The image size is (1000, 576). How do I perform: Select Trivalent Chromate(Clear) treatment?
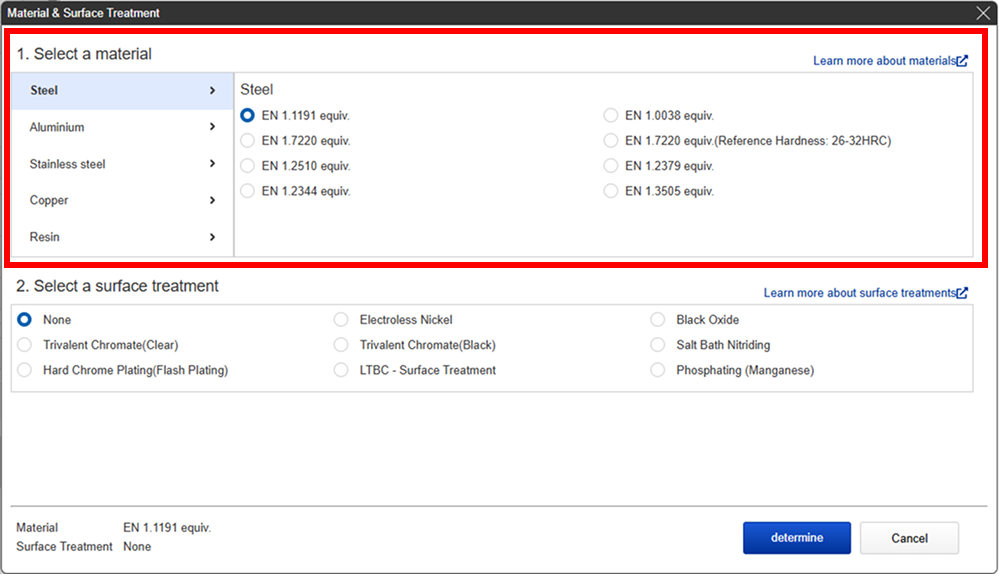[x=24, y=345]
